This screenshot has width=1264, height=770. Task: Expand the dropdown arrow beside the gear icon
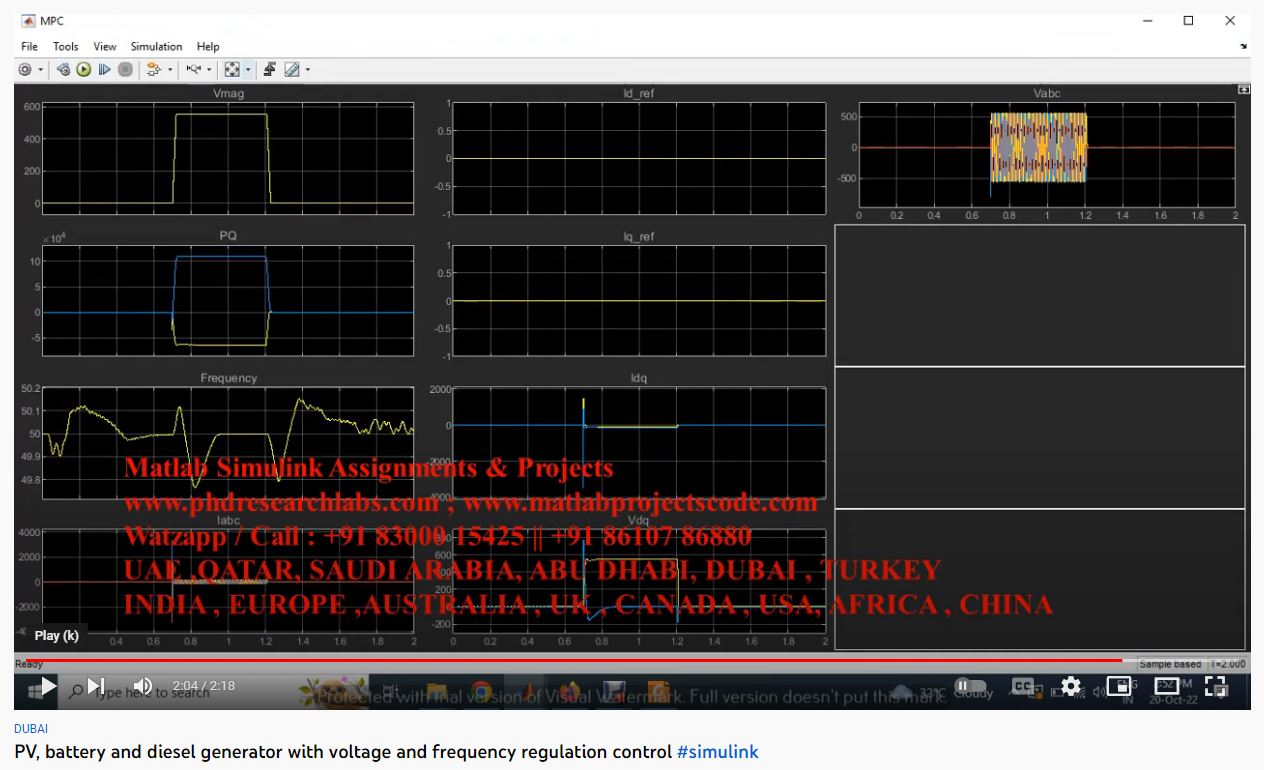[41, 70]
